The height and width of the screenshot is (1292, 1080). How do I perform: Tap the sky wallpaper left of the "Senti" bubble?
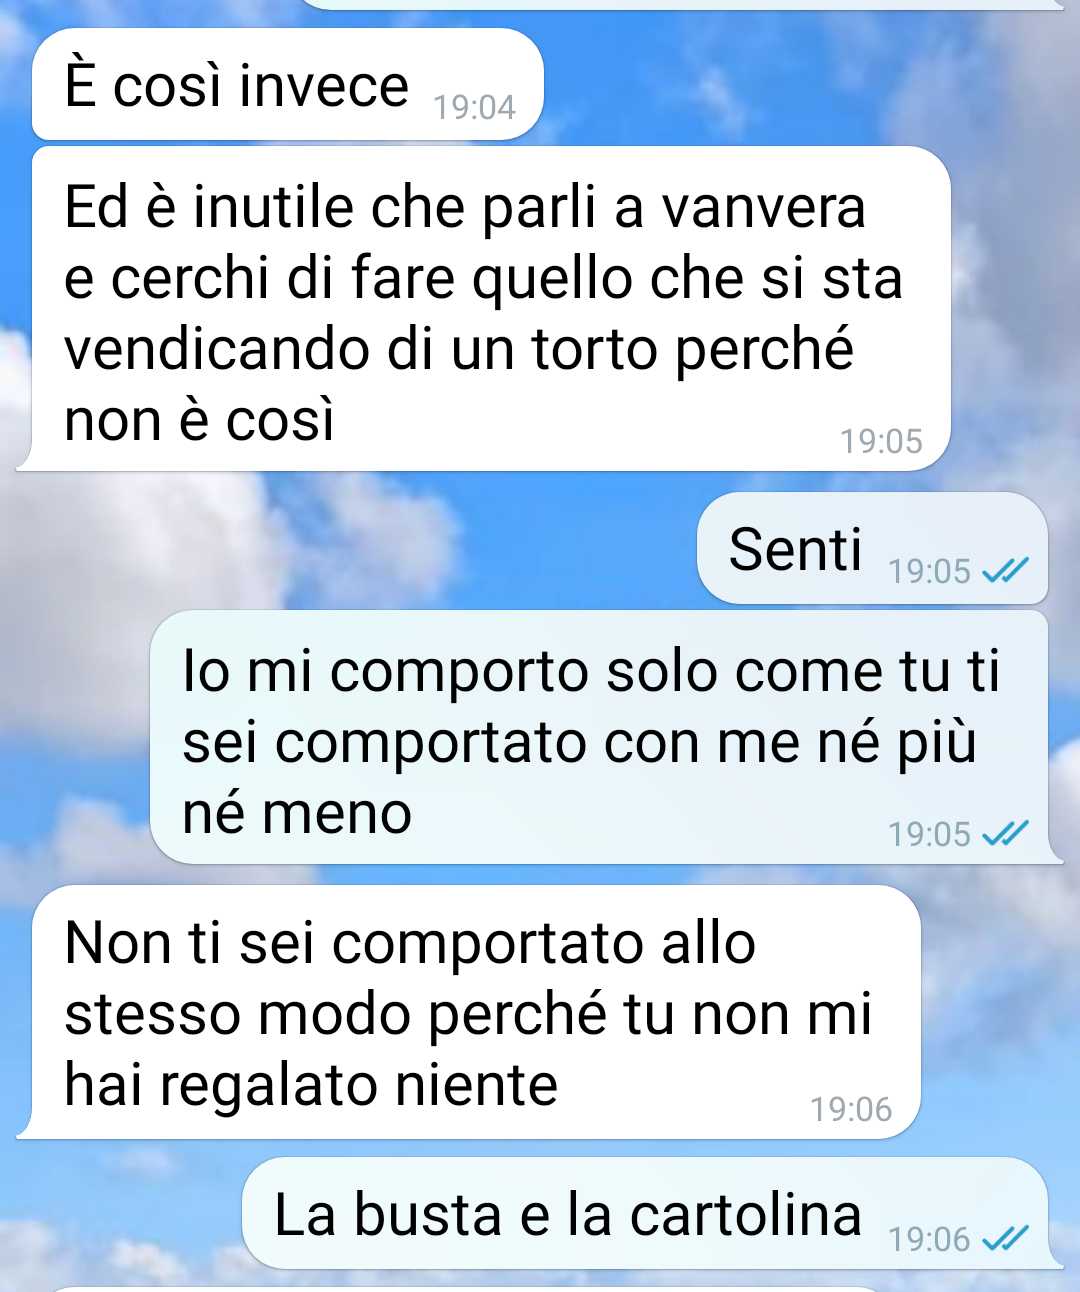(x=350, y=548)
